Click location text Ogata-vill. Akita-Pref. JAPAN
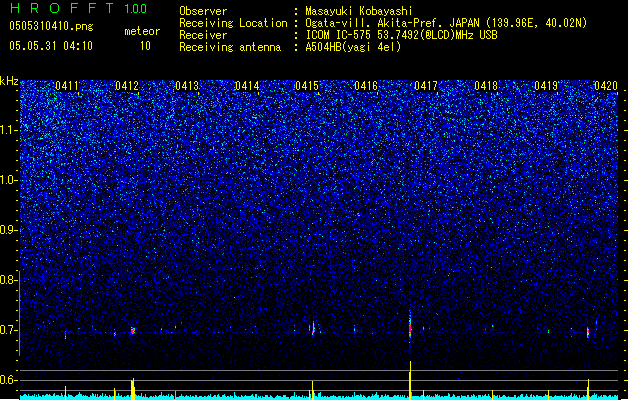 tap(392, 23)
